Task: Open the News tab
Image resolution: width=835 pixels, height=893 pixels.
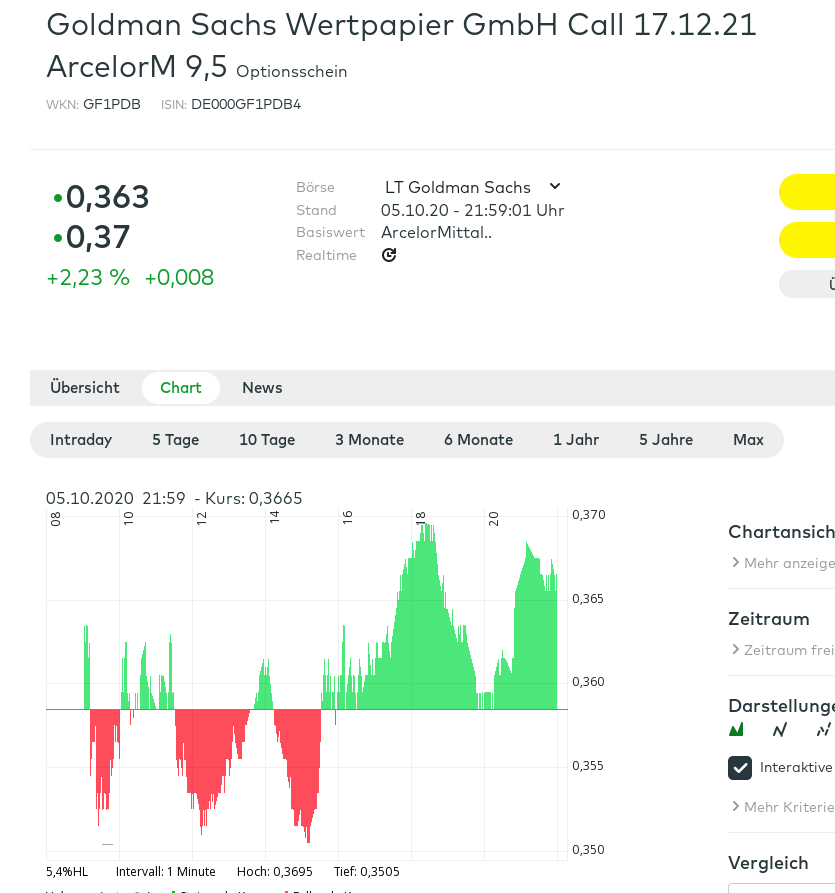Action: coord(262,388)
